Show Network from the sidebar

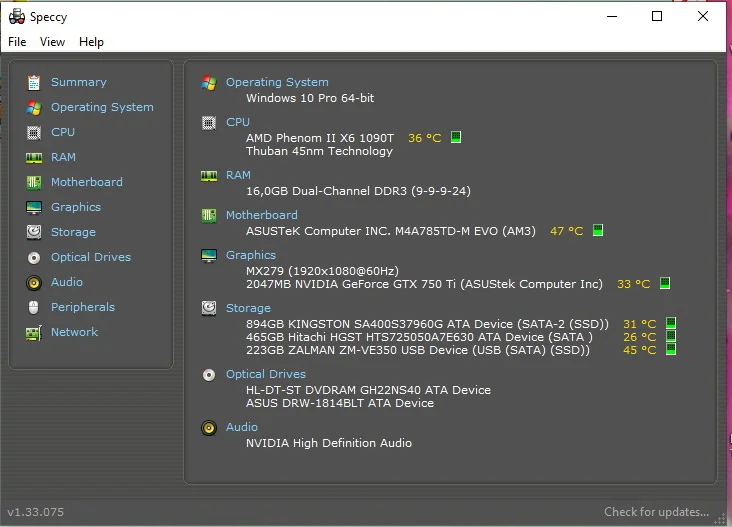click(75, 332)
